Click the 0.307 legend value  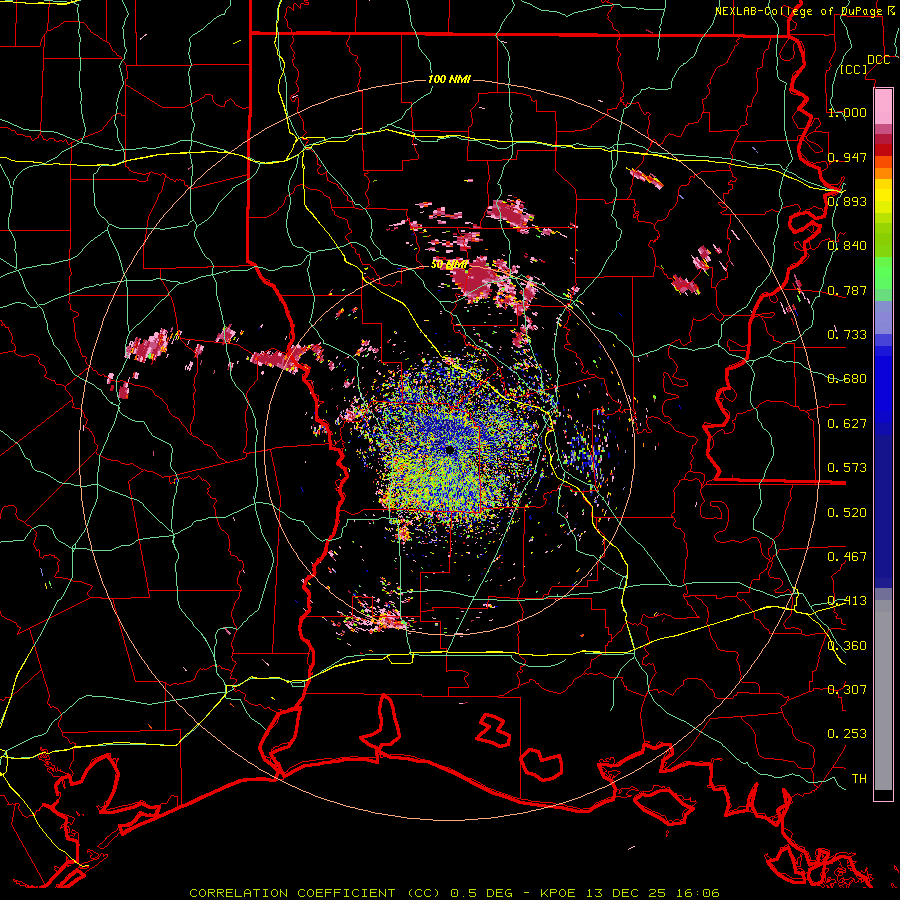847,689
